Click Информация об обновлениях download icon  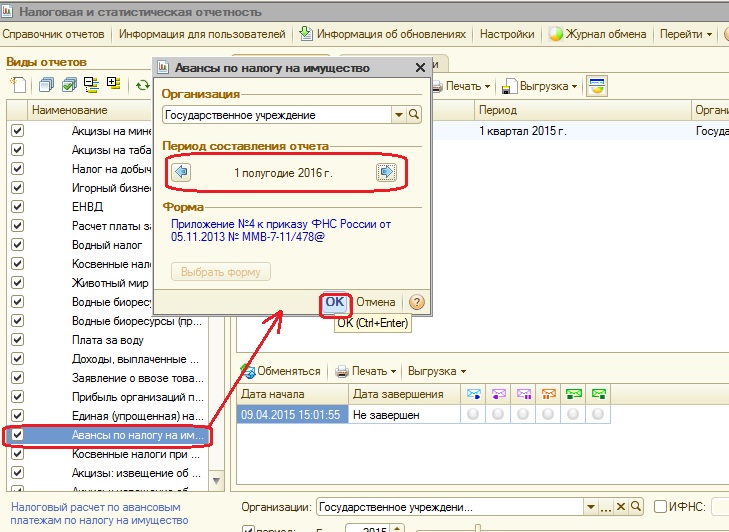306,34
